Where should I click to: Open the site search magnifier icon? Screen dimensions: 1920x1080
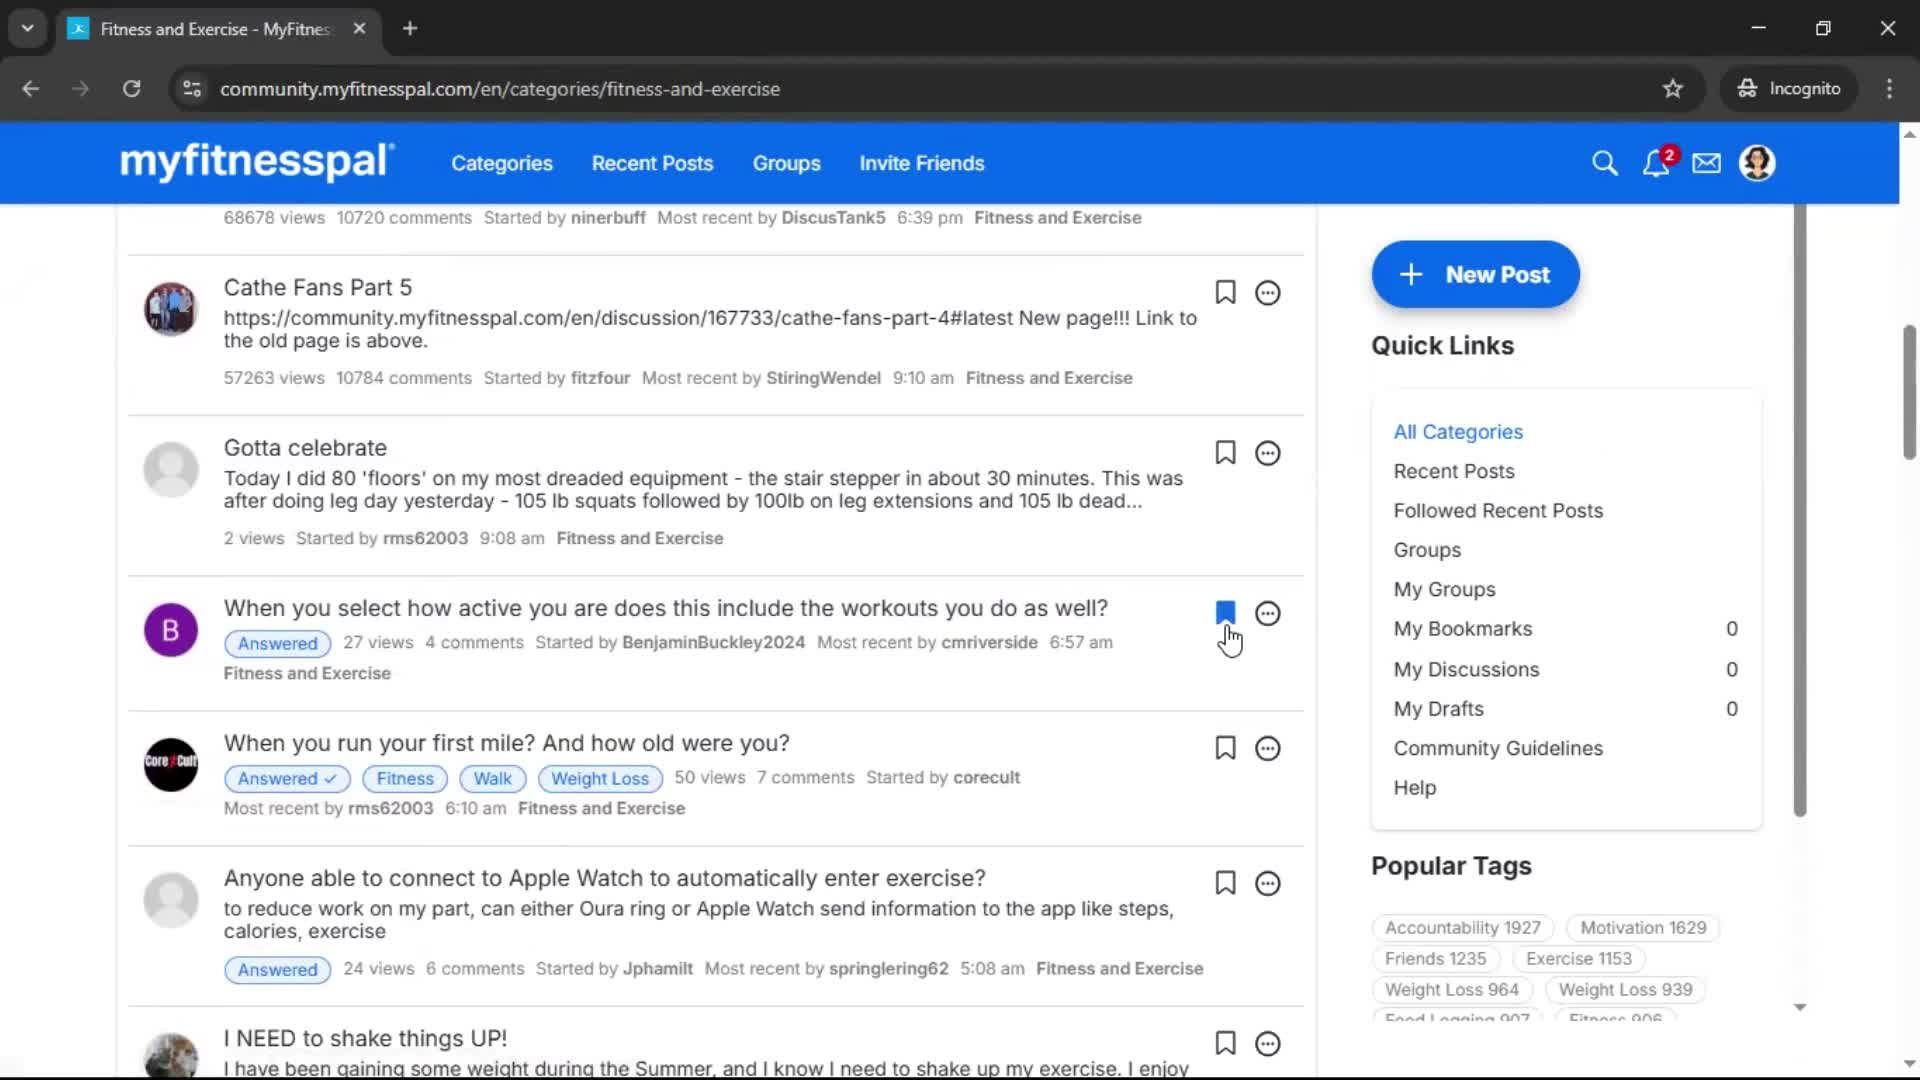pos(1604,163)
